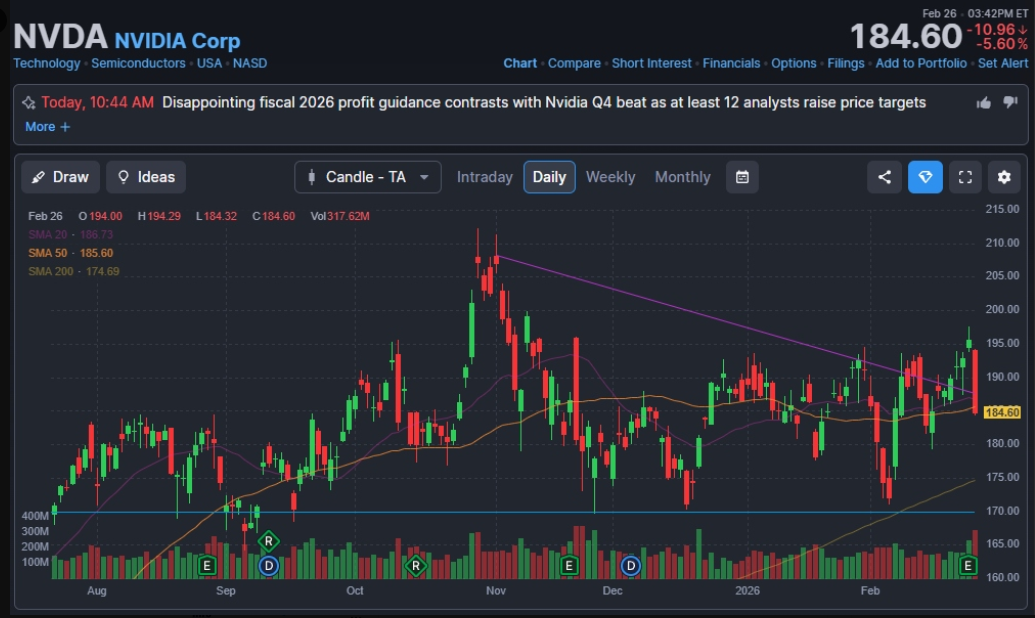The width and height of the screenshot is (1035, 618).
Task: Enter fullscreen chart mode
Action: (x=965, y=177)
